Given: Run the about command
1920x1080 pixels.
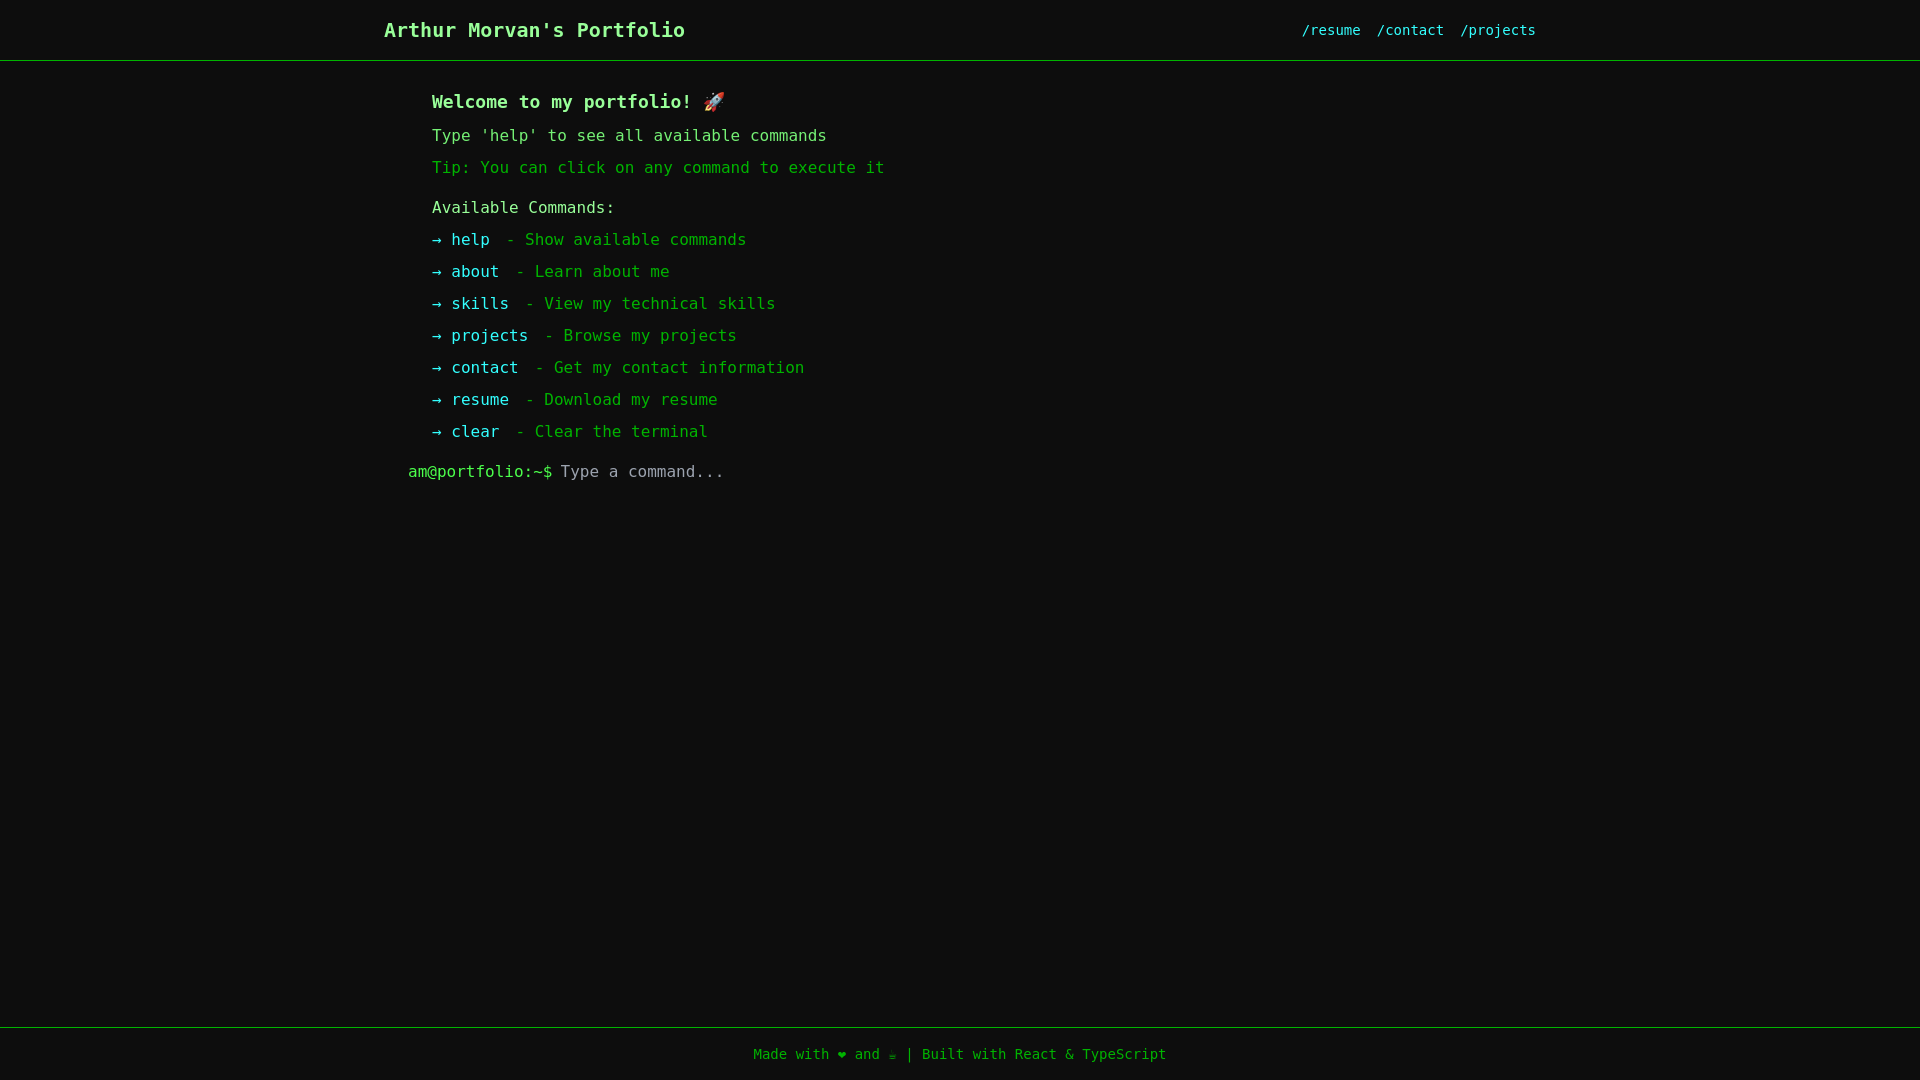Looking at the screenshot, I should click(x=466, y=272).
